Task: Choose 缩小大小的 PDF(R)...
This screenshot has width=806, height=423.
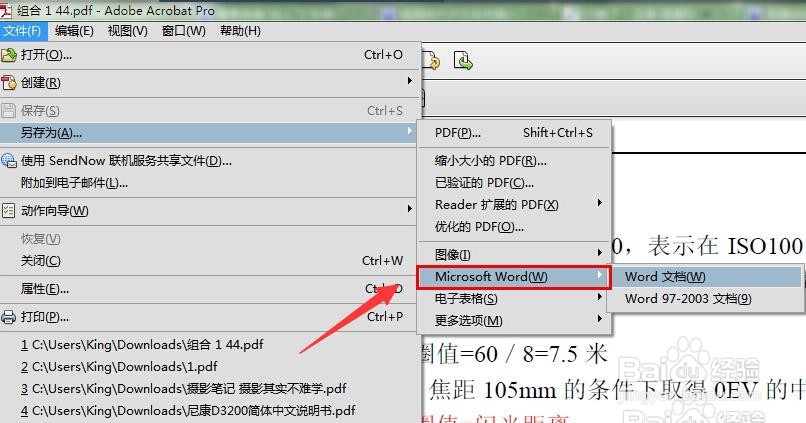Action: [x=514, y=160]
